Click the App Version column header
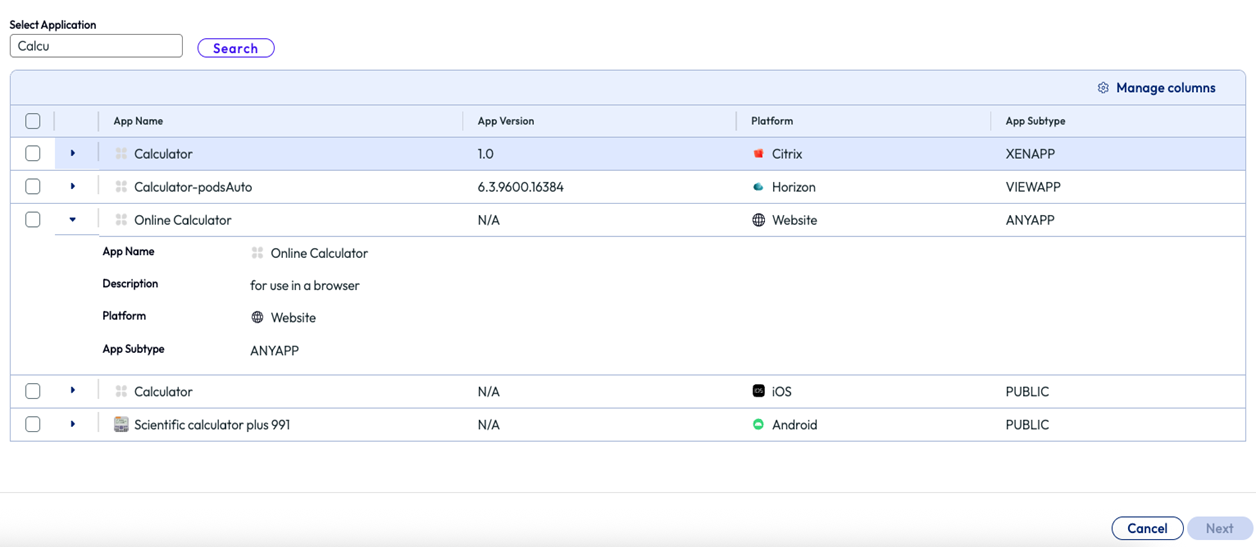 click(x=506, y=121)
